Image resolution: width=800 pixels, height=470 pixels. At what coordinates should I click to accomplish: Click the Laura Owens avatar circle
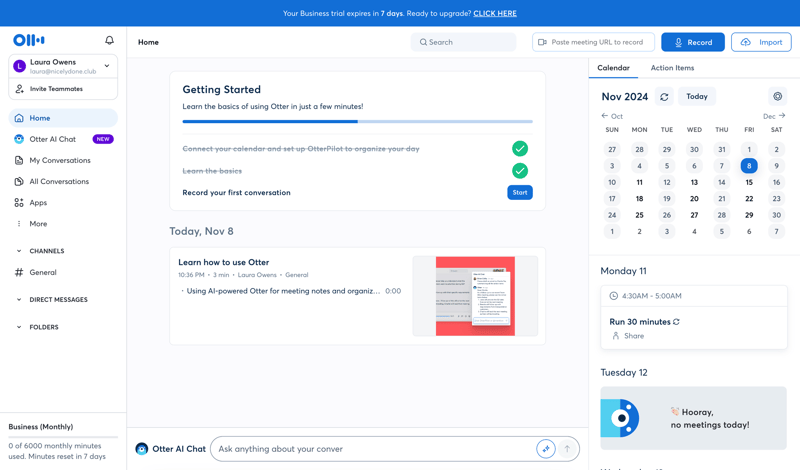click(x=19, y=66)
